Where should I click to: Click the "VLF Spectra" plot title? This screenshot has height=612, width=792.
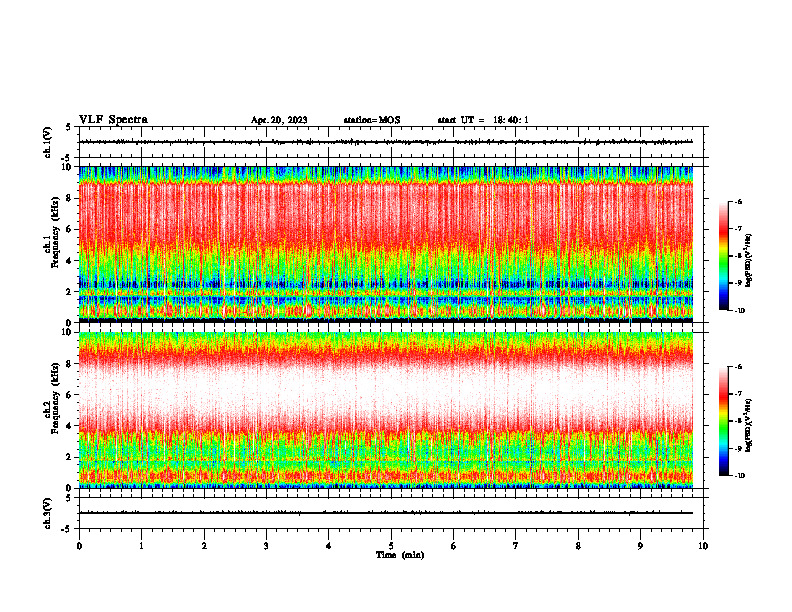pos(113,120)
